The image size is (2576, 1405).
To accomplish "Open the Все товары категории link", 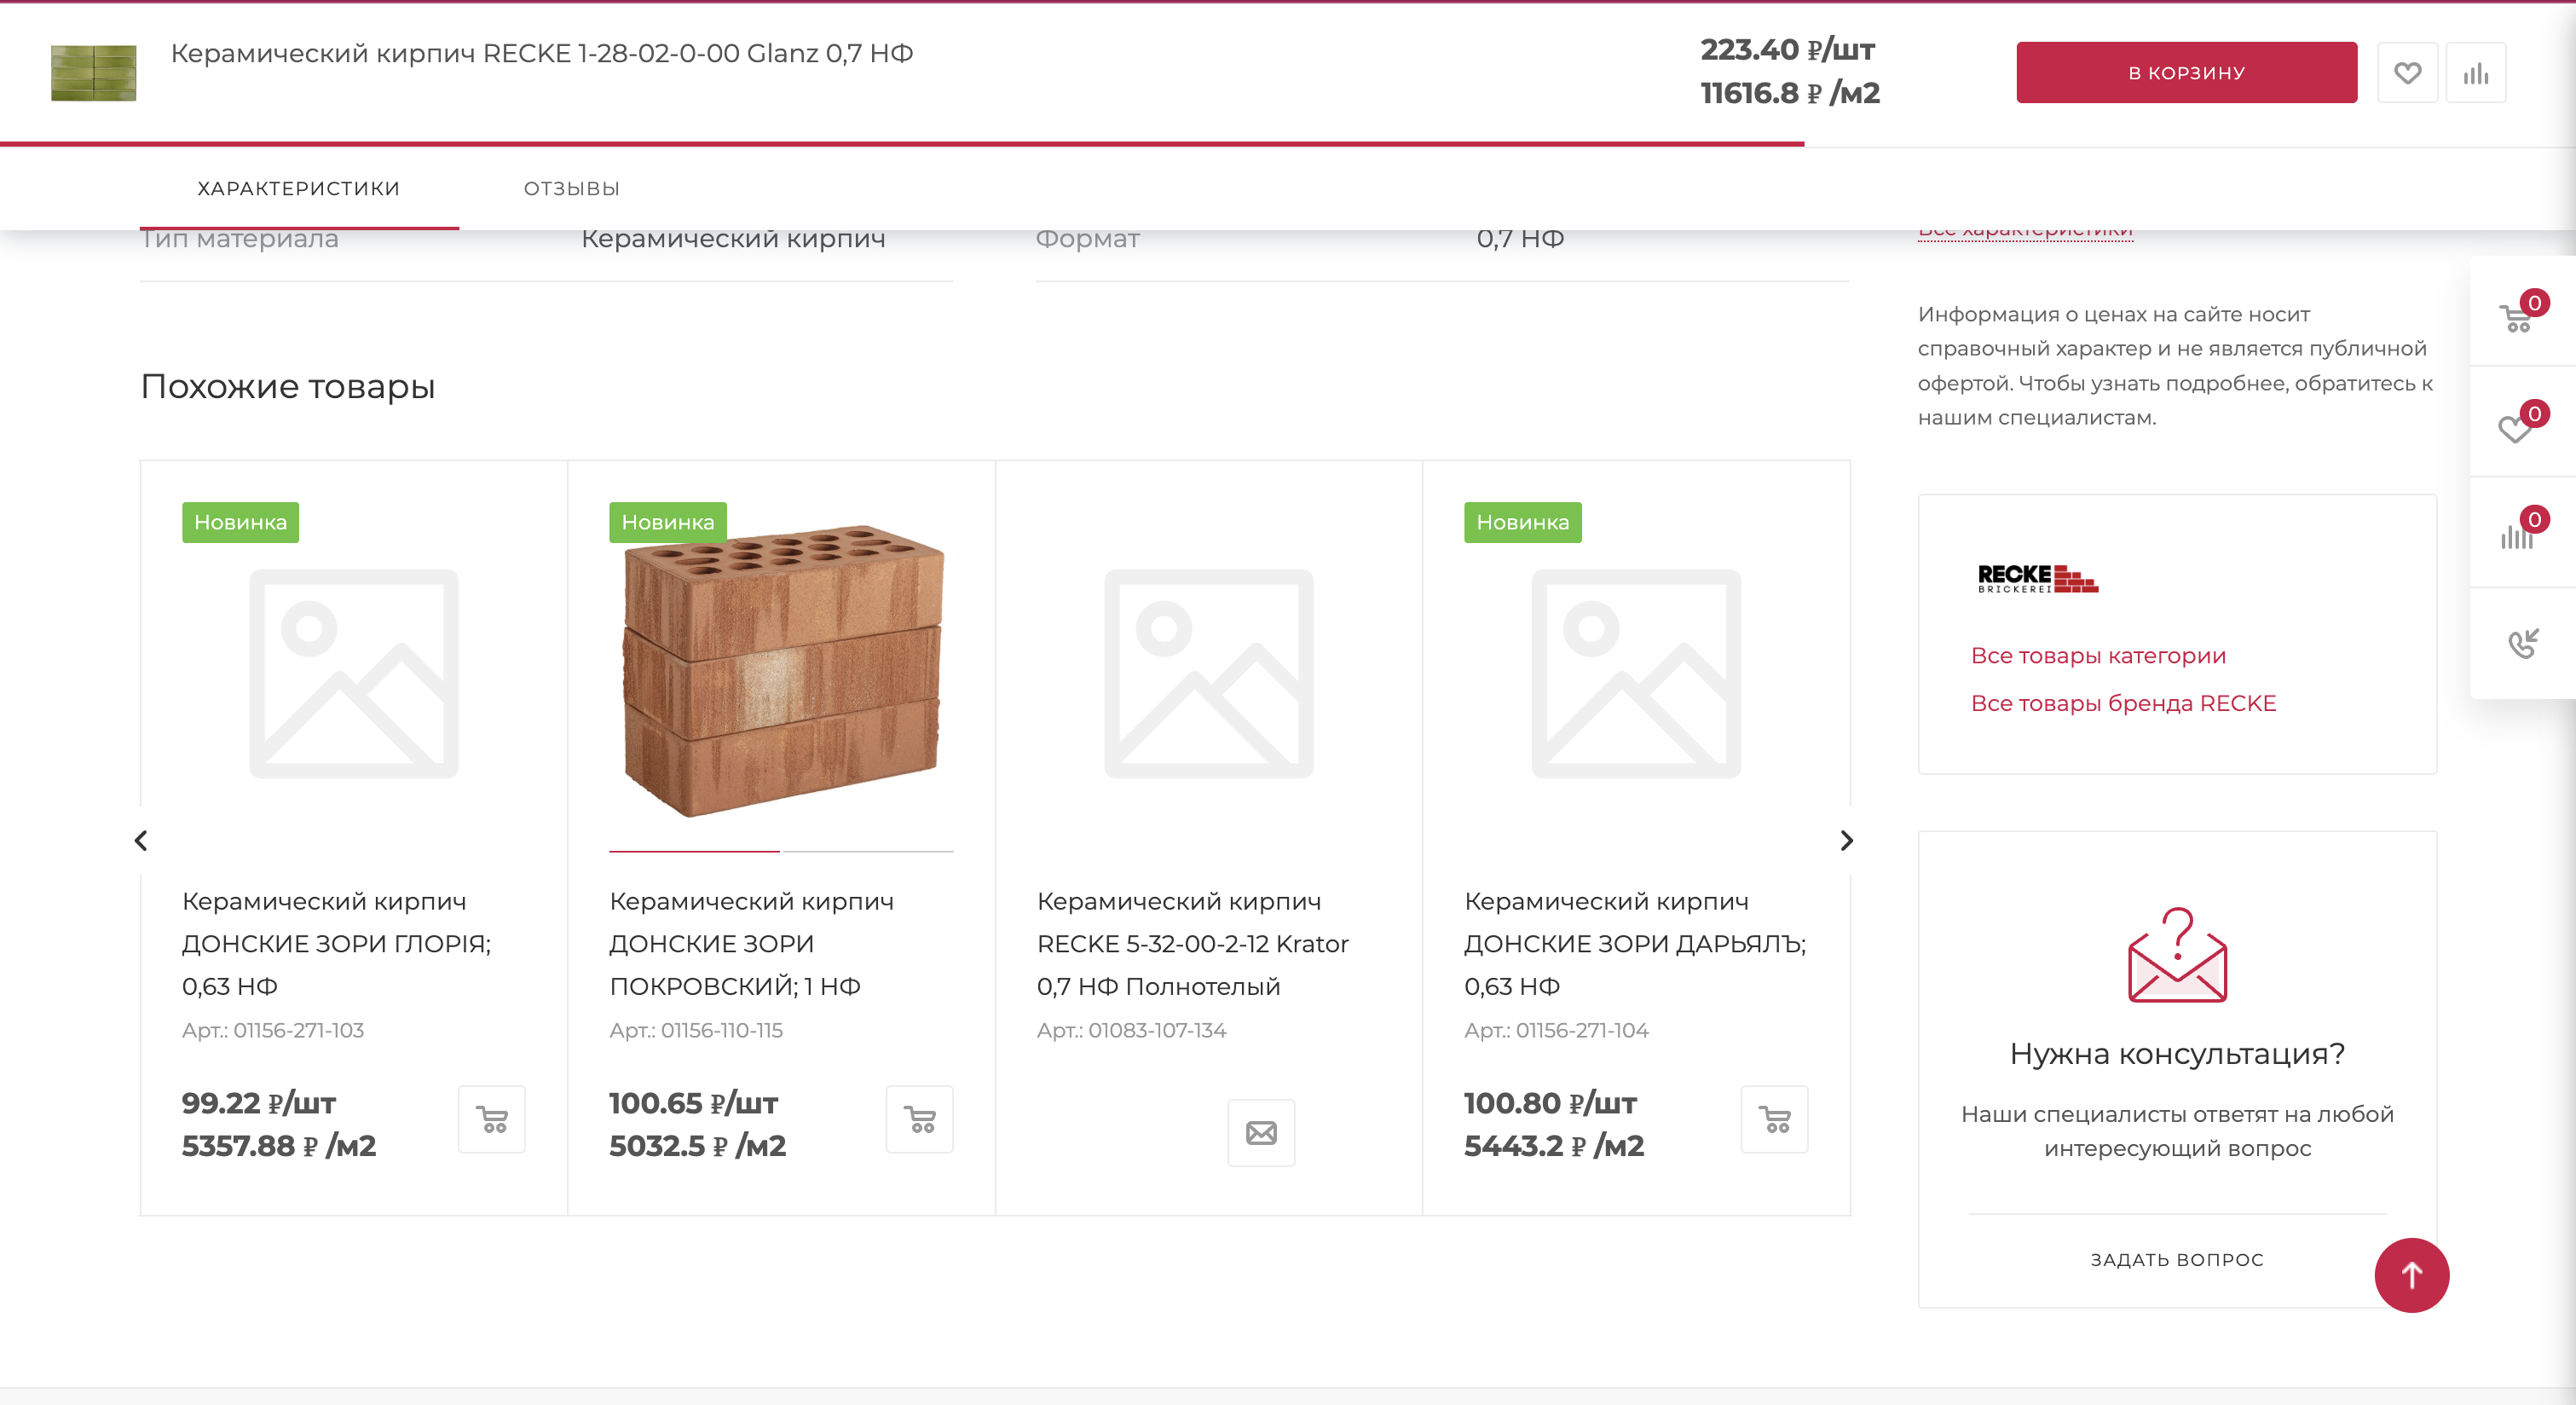I will (2097, 655).
